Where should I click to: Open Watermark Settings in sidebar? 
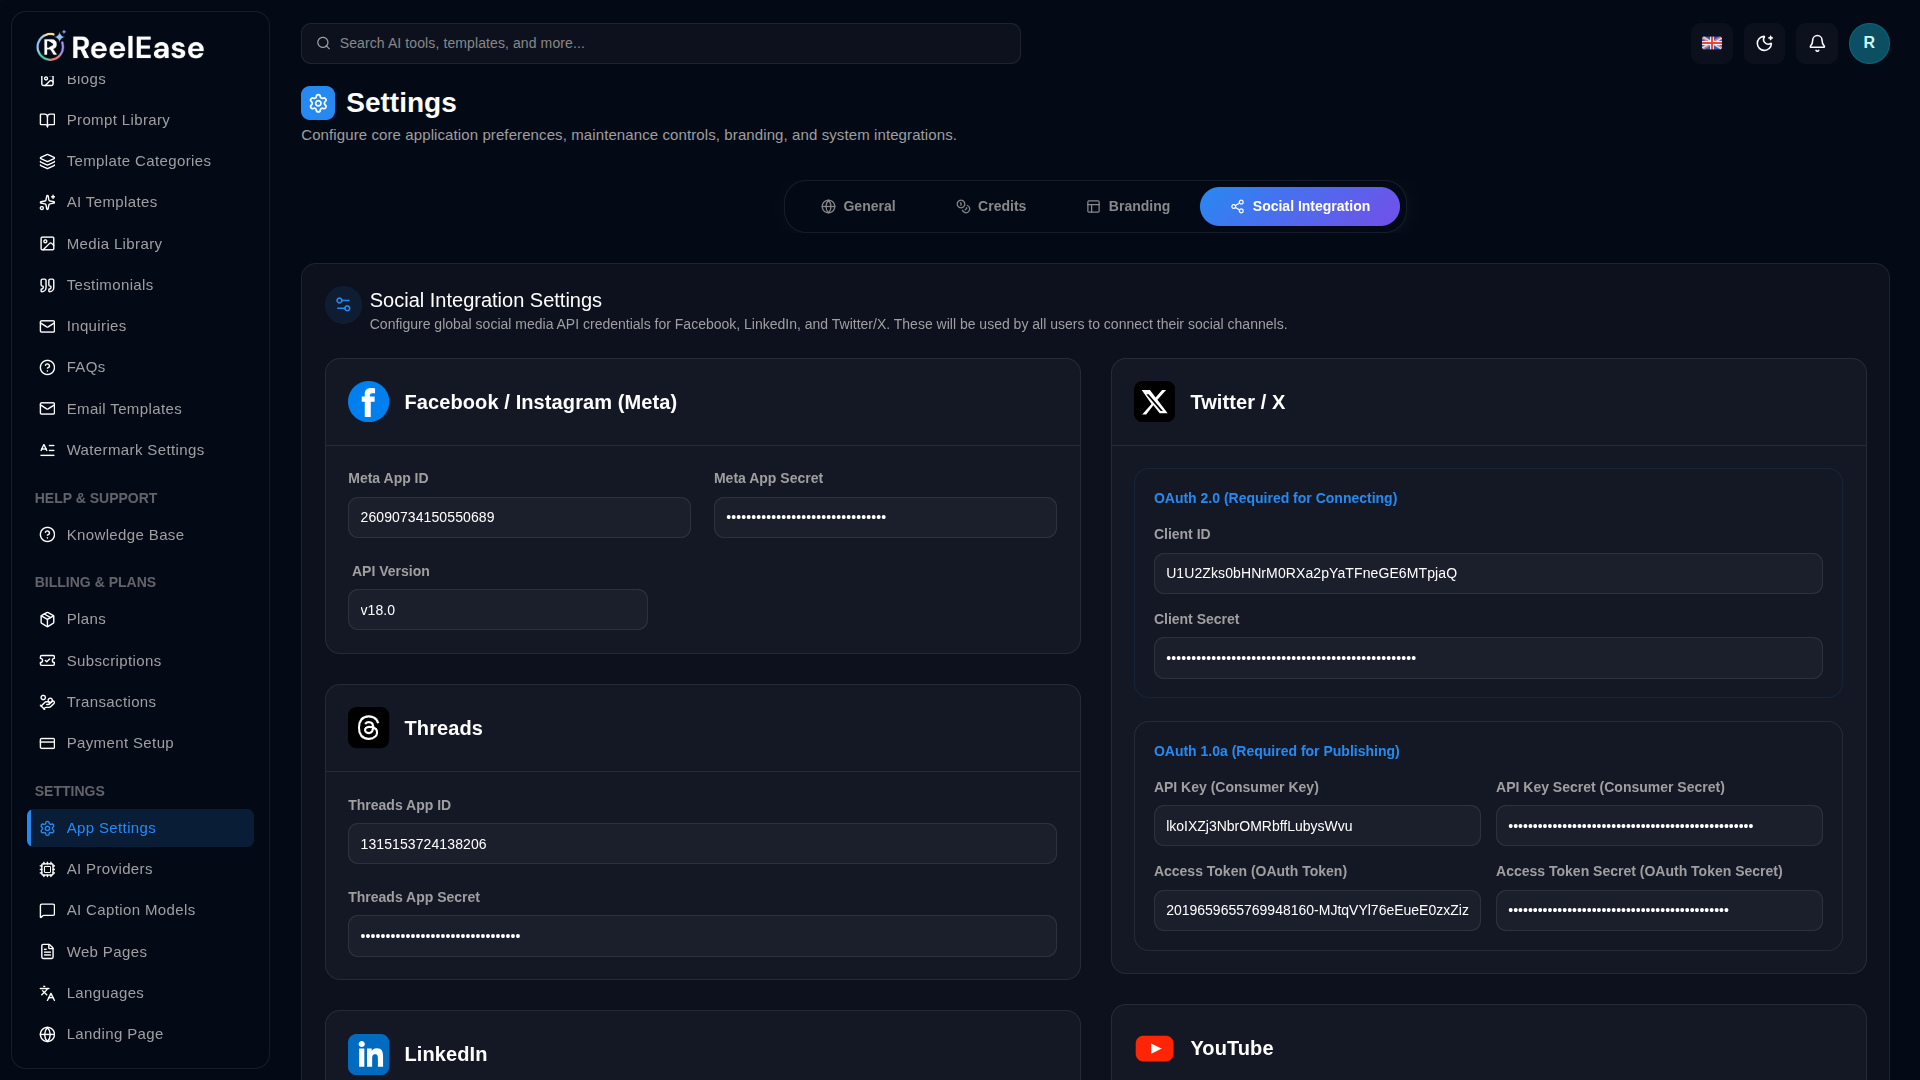pos(140,450)
